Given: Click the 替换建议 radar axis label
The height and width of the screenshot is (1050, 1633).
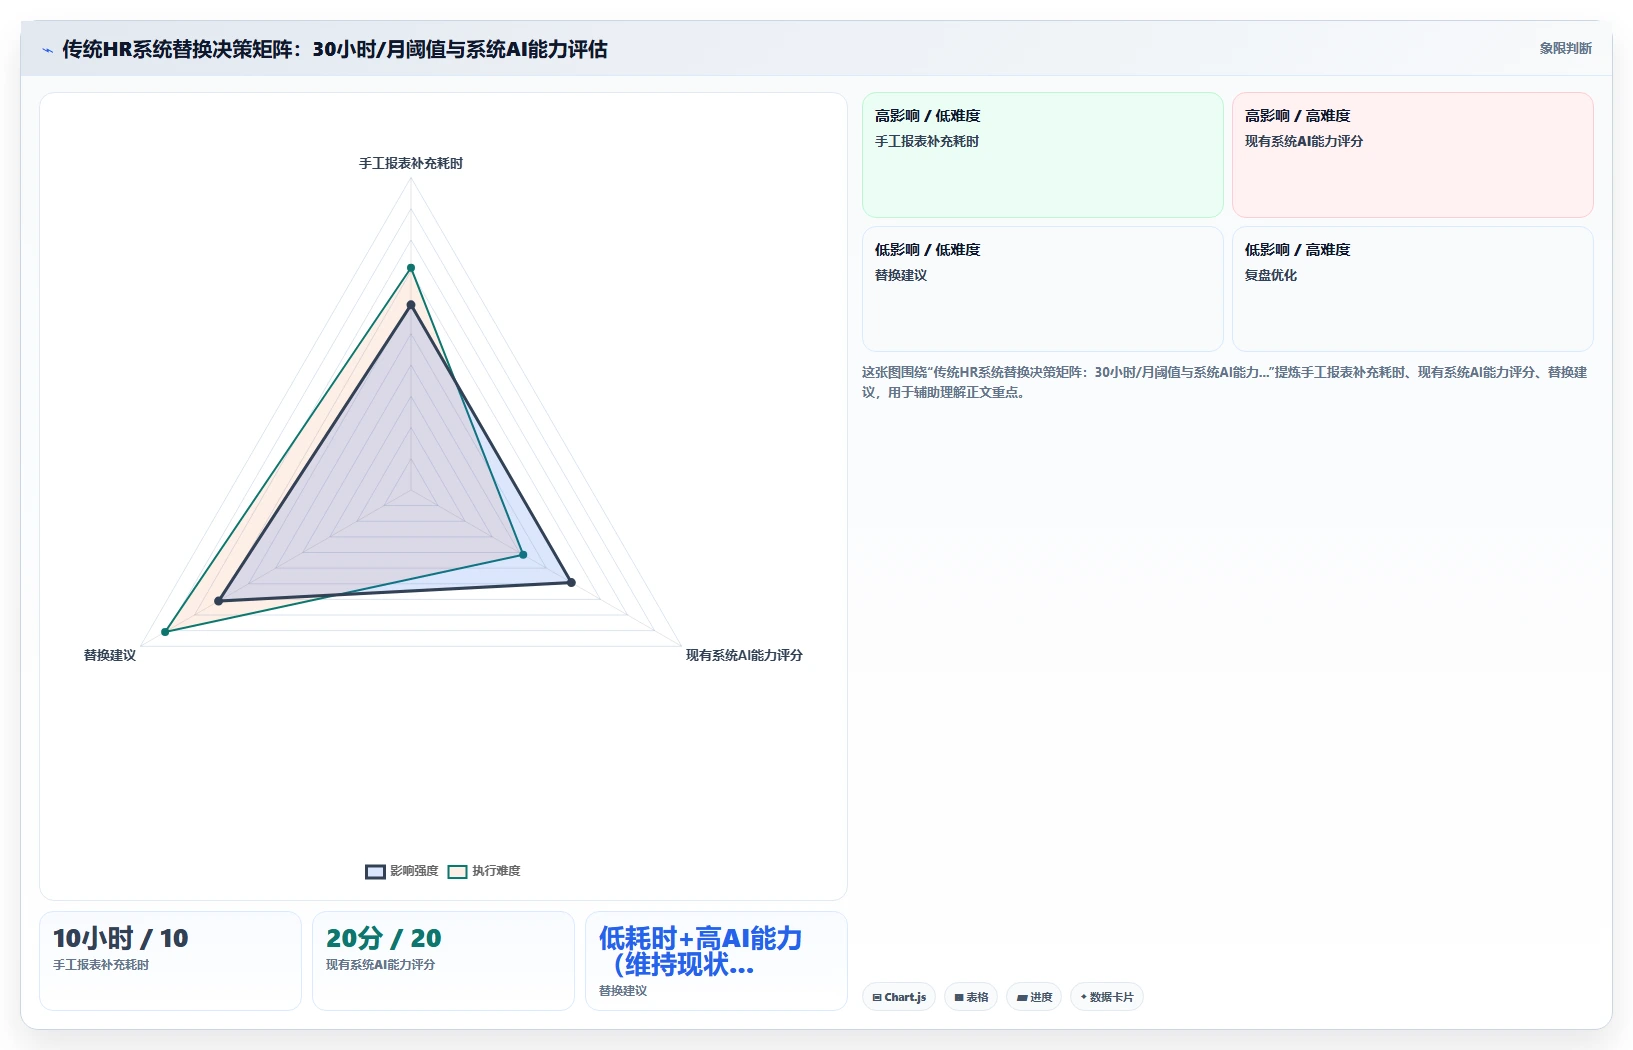Looking at the screenshot, I should pyautogui.click(x=110, y=655).
